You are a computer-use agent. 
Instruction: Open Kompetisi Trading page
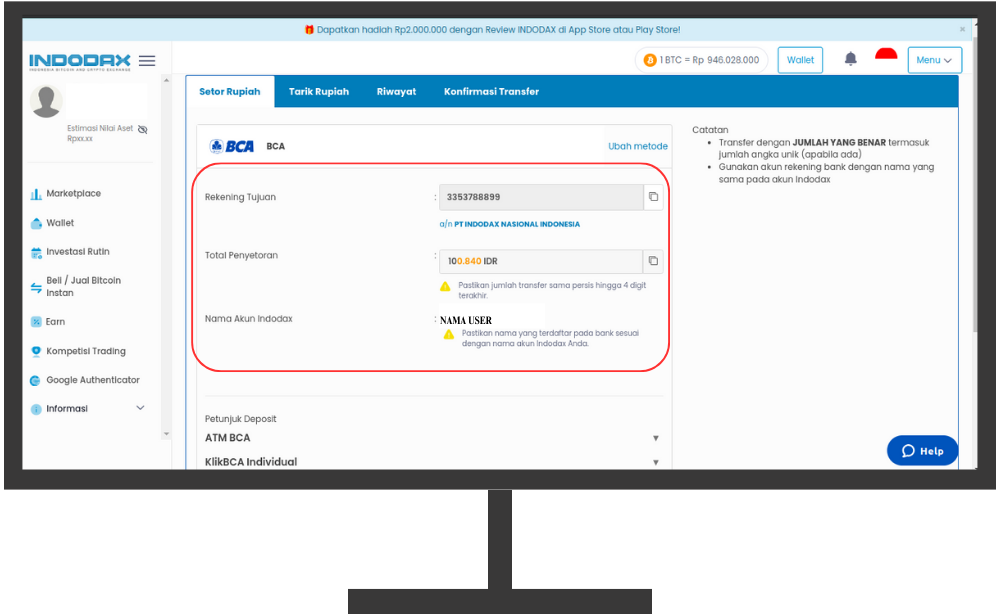point(86,351)
